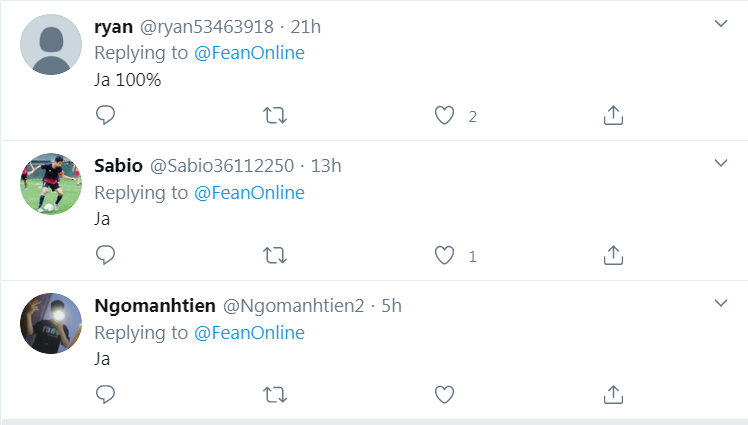This screenshot has width=748, height=425.
Task: Like ryan's tweet
Action: click(x=445, y=116)
